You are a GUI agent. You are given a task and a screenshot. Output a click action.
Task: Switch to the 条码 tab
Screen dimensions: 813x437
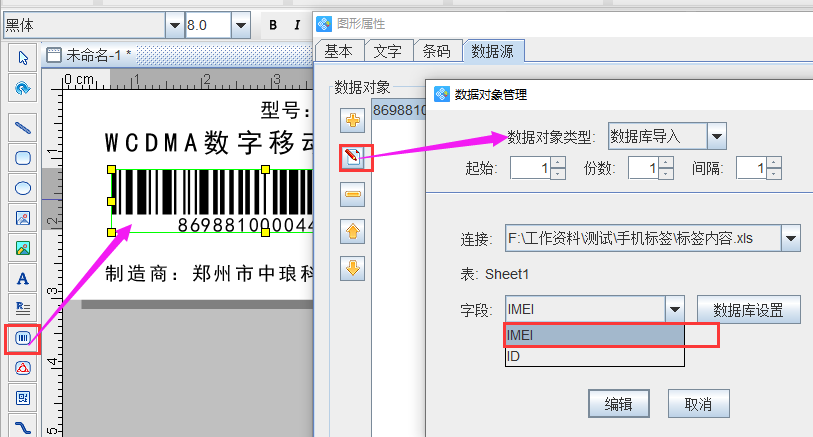(436, 51)
